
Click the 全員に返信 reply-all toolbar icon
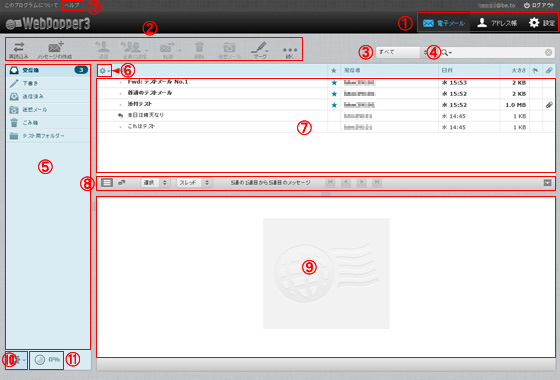coord(132,49)
